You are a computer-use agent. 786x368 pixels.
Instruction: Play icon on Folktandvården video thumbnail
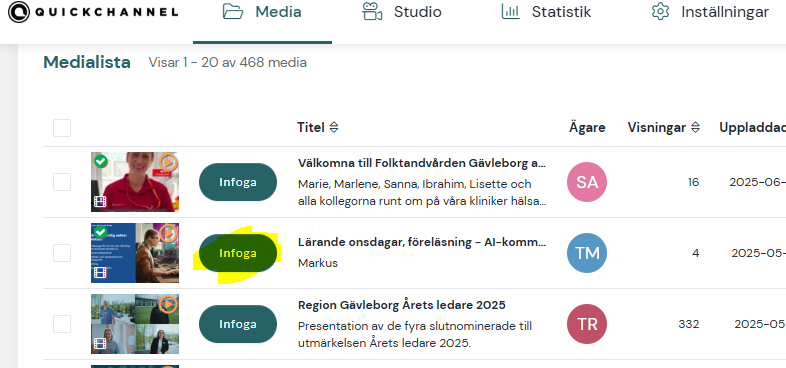point(168,162)
